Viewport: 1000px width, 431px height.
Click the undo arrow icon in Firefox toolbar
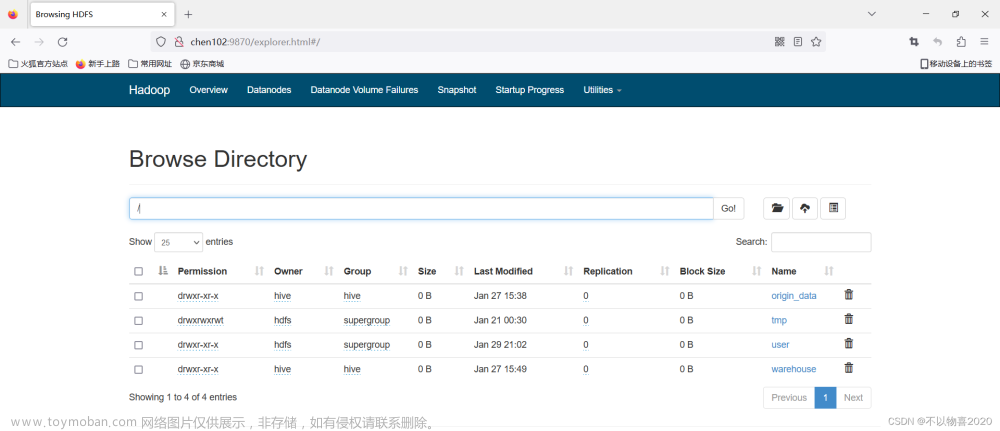[x=938, y=41]
